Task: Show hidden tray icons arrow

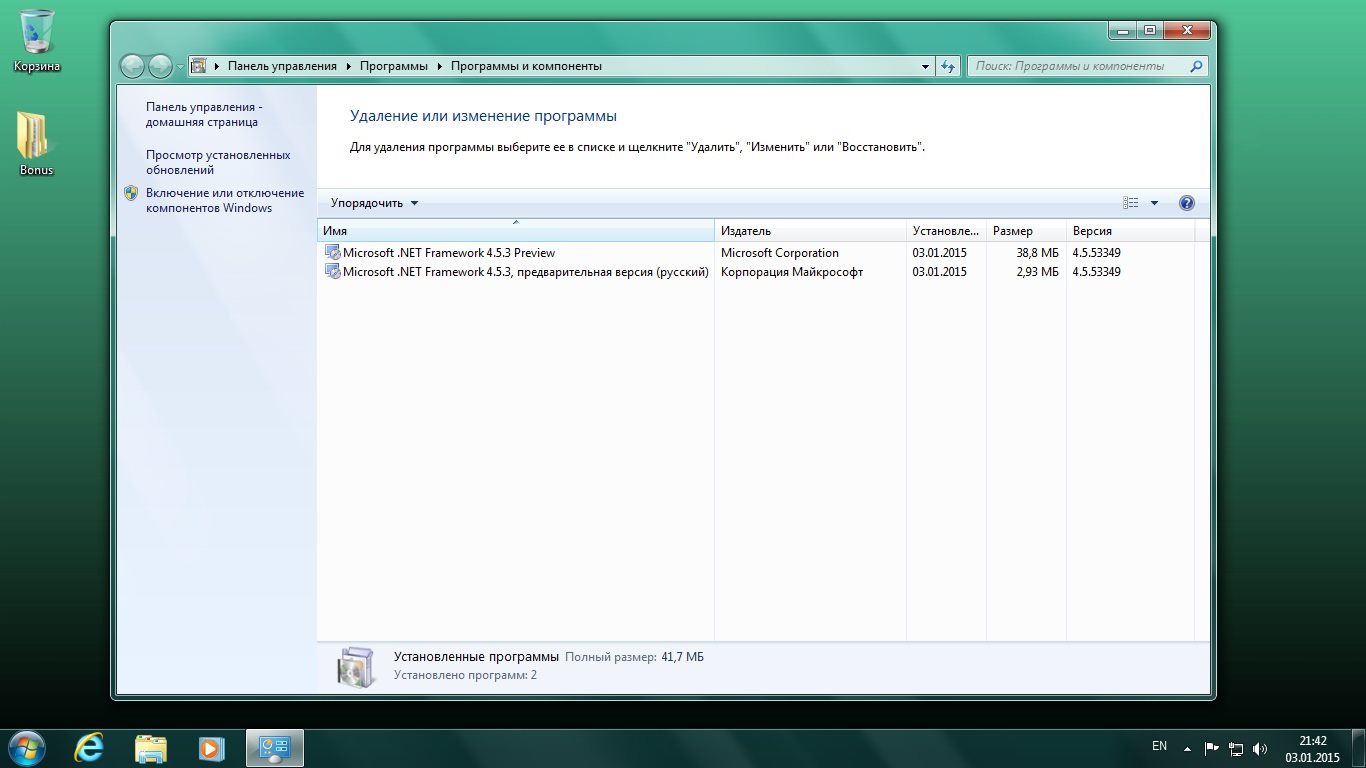Action: tap(1187, 748)
